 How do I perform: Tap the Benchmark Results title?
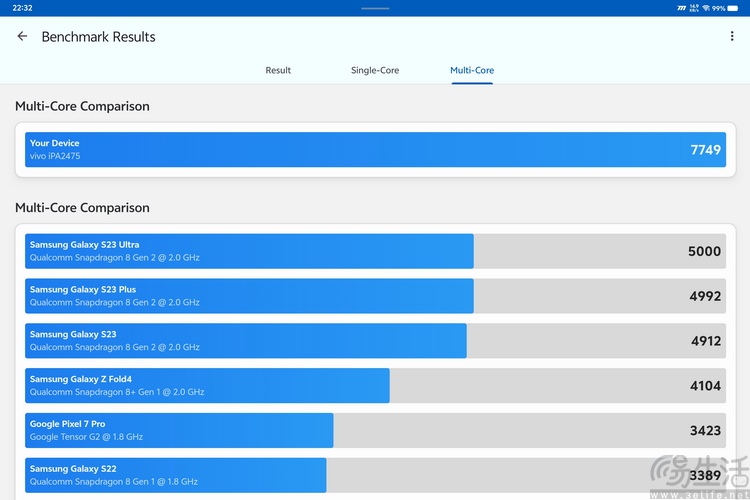point(99,37)
